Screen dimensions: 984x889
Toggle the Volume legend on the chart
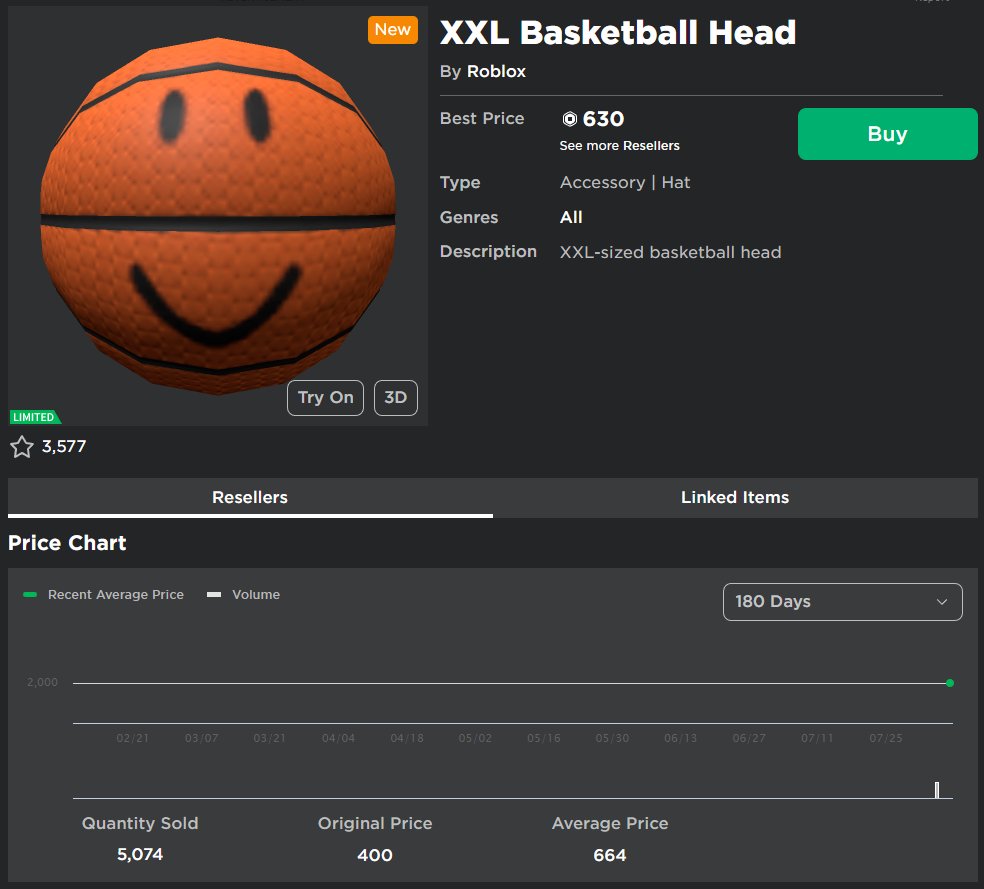pos(242,594)
